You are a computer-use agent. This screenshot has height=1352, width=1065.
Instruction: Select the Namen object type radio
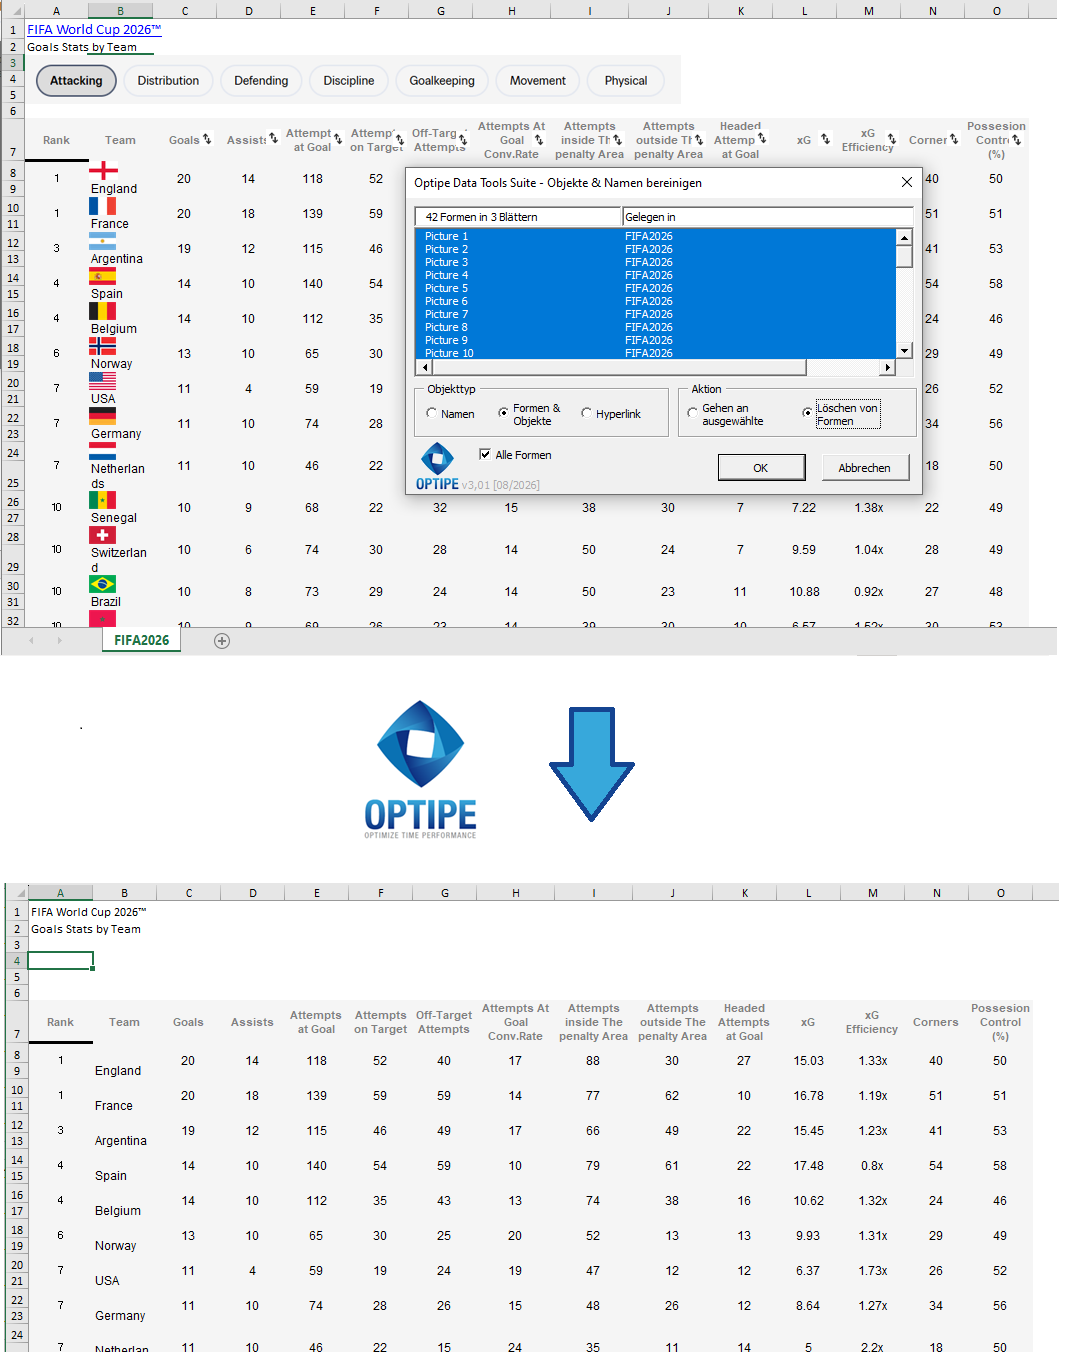(432, 413)
